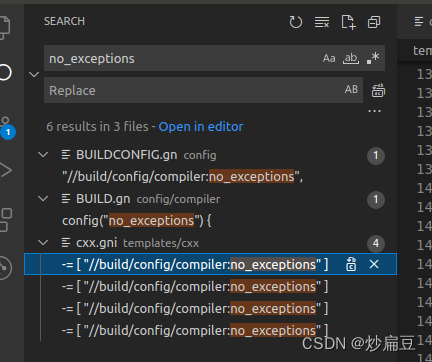Replace the highlighted cxx.gni match
Screen dimensions: 432x362
[x=351, y=264]
